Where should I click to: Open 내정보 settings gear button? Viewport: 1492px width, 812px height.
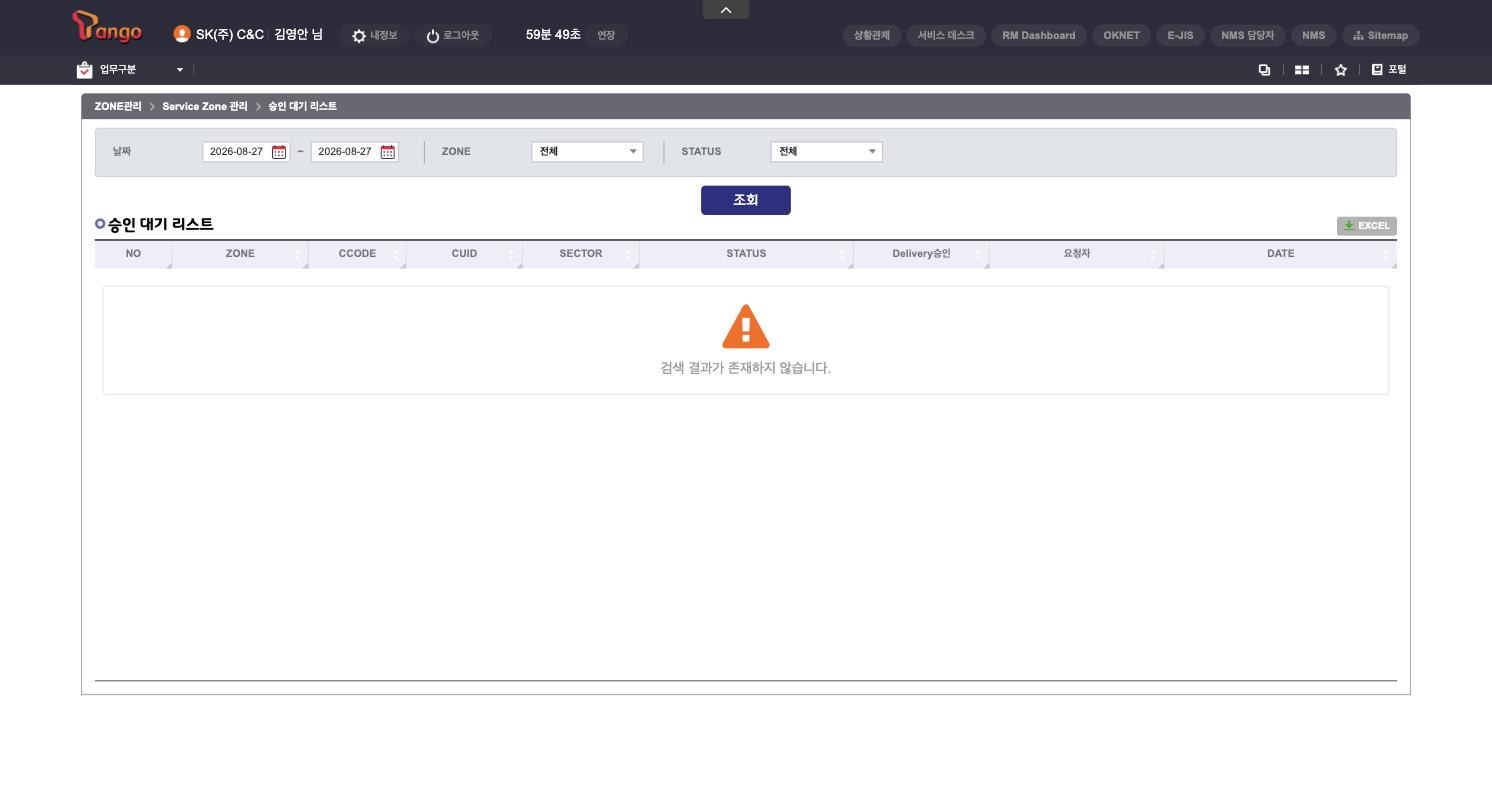pos(374,36)
